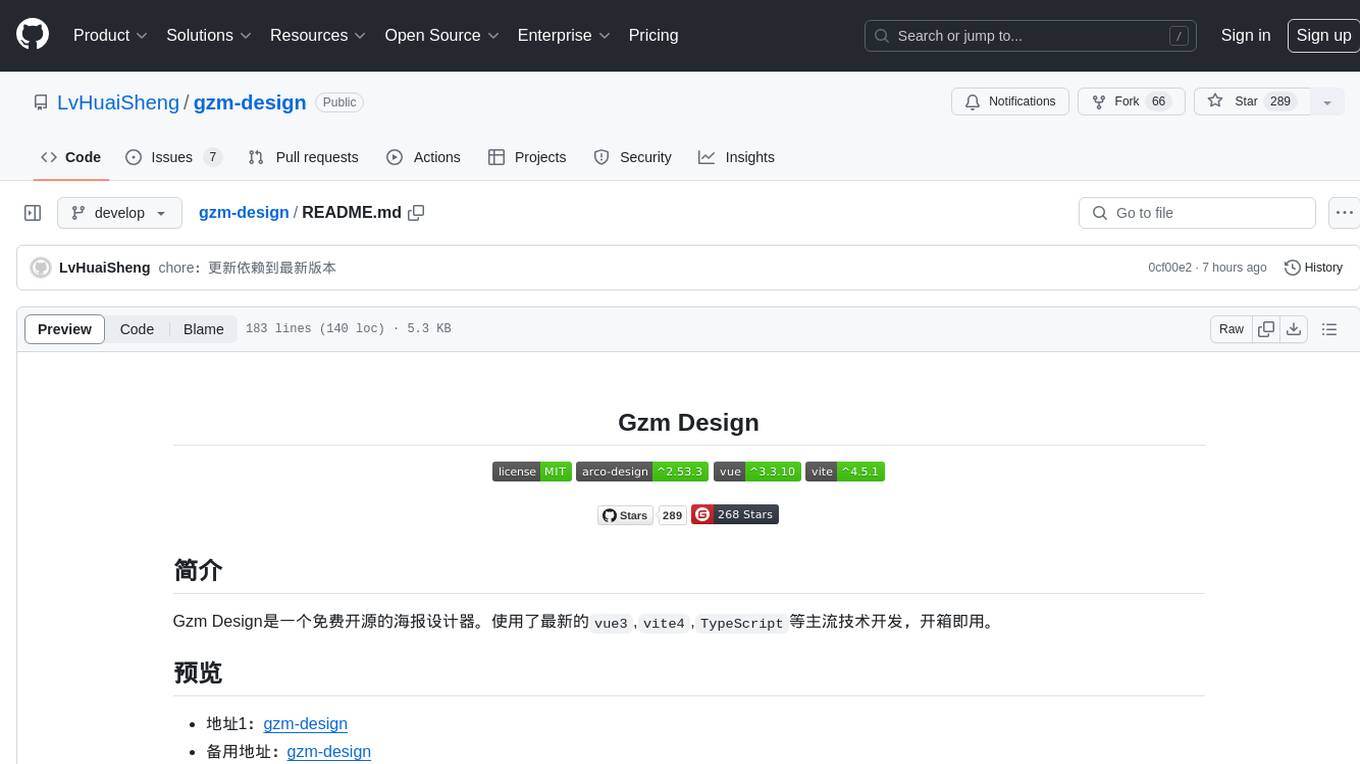Viewport: 1360px width, 764px height.
Task: Select the Code view
Action: coord(137,329)
